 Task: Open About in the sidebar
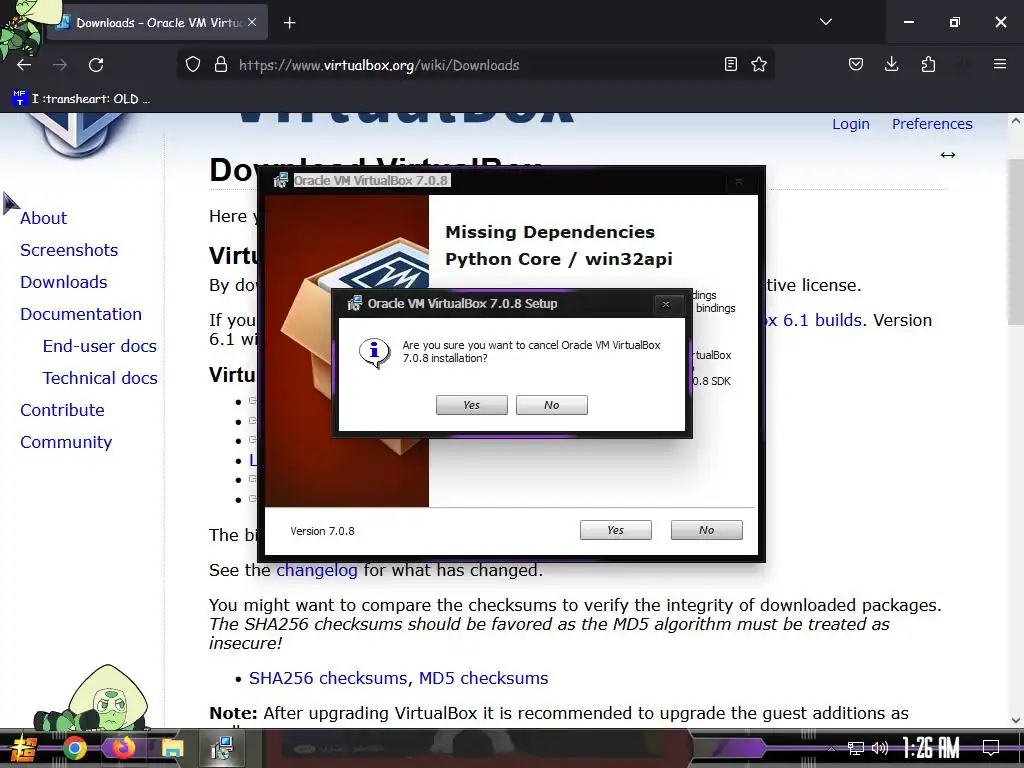pyautogui.click(x=43, y=218)
